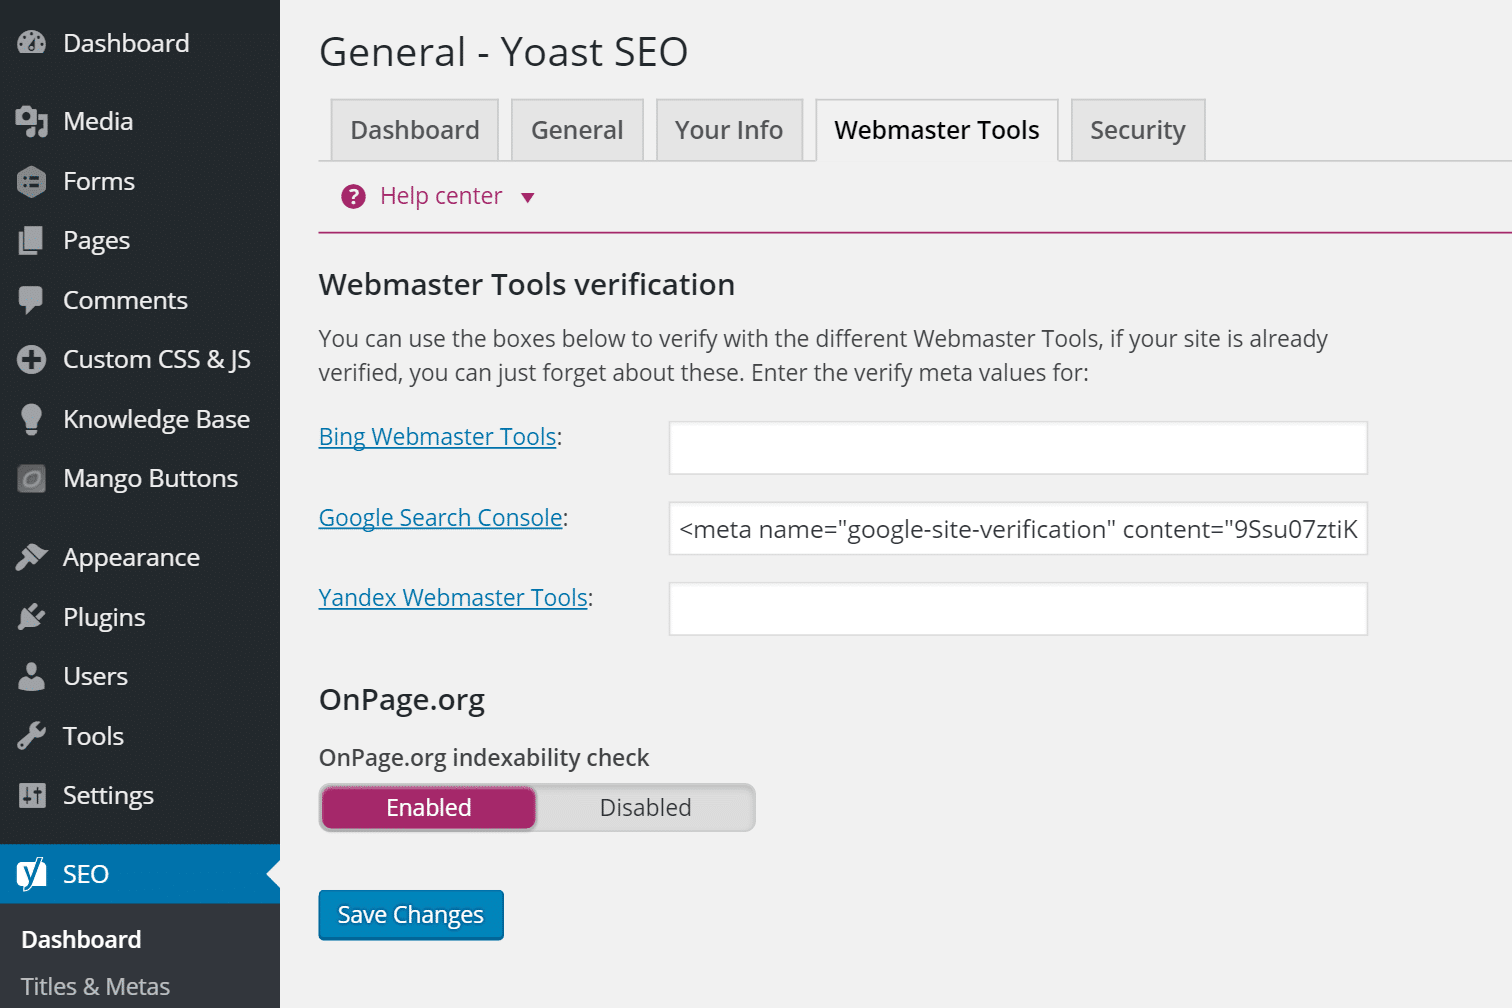This screenshot has width=1512, height=1008.
Task: Click the Yoast SEO logo icon
Action: [32, 874]
